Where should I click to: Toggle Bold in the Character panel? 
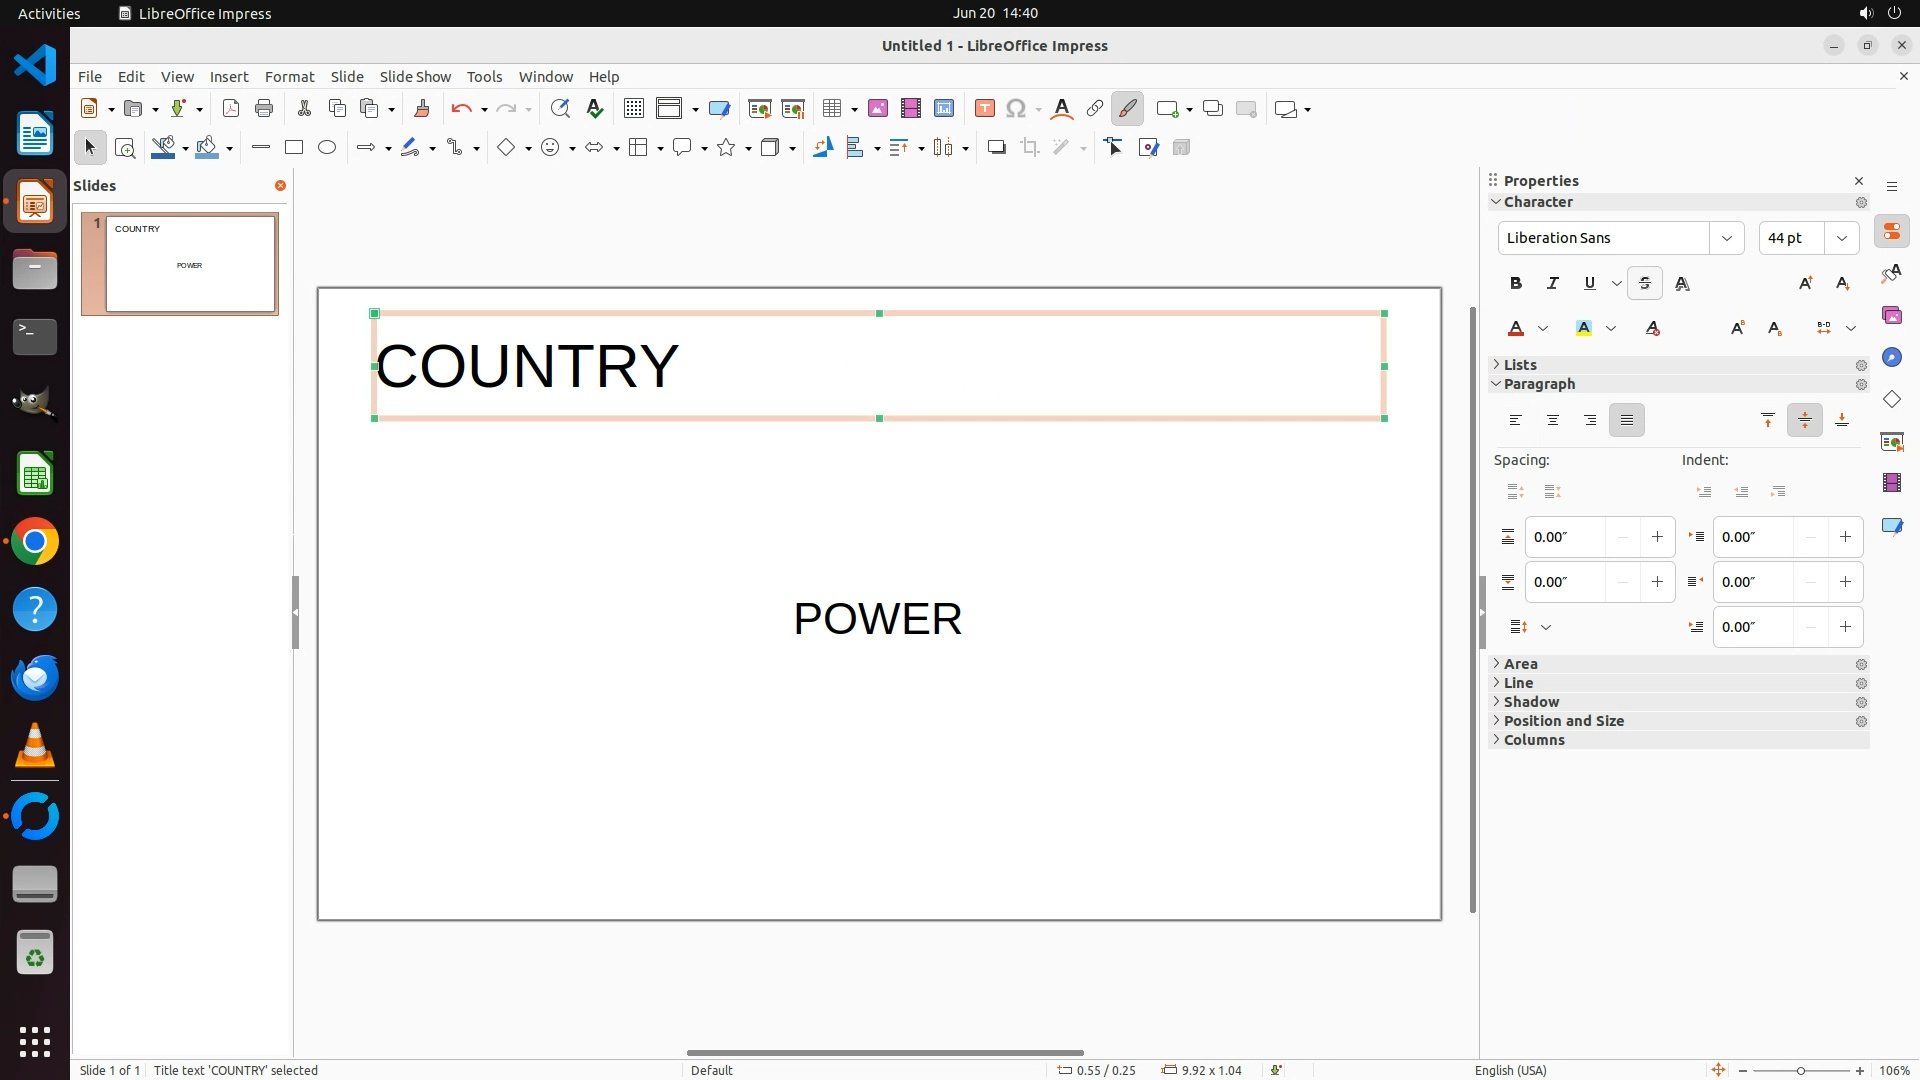(x=1515, y=283)
